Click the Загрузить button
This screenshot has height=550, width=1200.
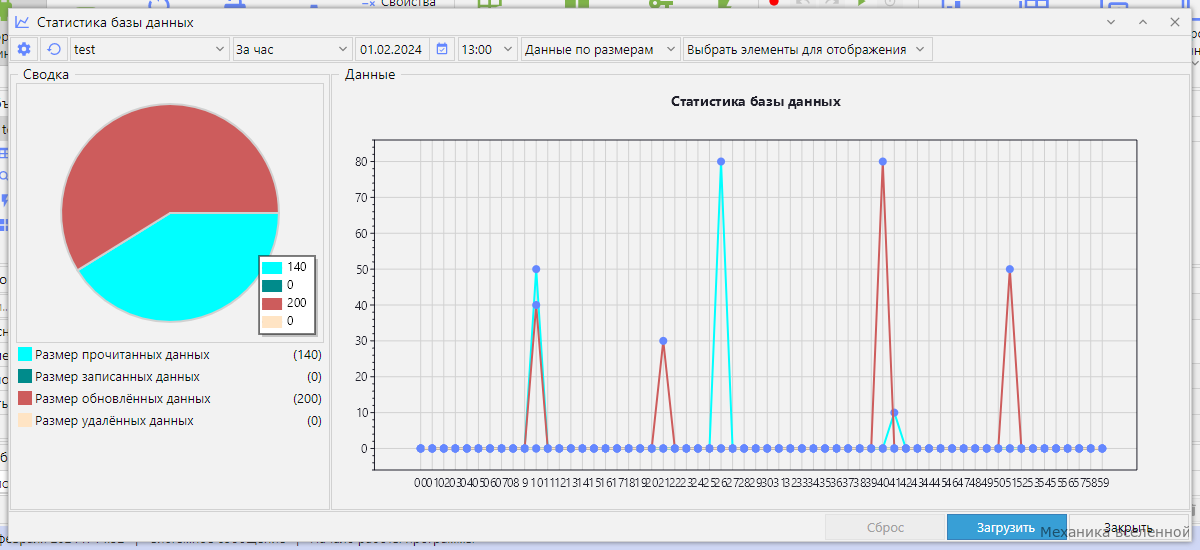point(1007,527)
